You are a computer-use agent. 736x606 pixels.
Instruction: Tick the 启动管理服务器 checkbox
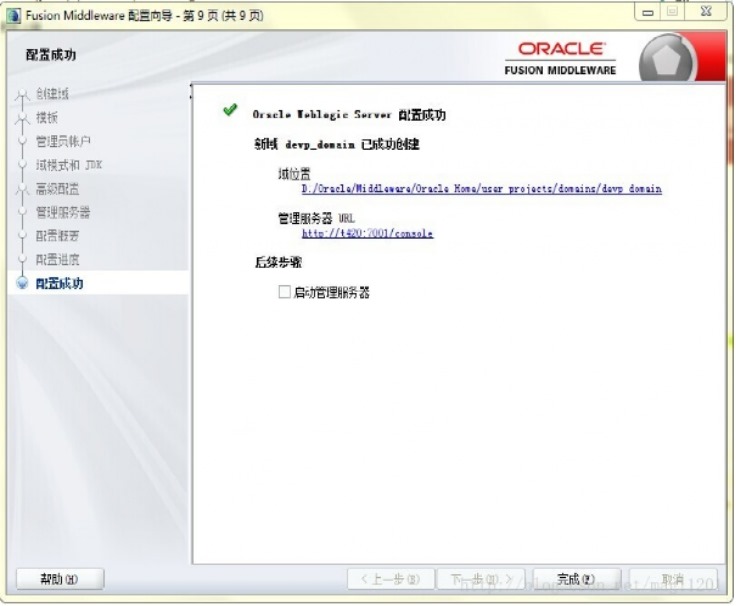(x=284, y=292)
